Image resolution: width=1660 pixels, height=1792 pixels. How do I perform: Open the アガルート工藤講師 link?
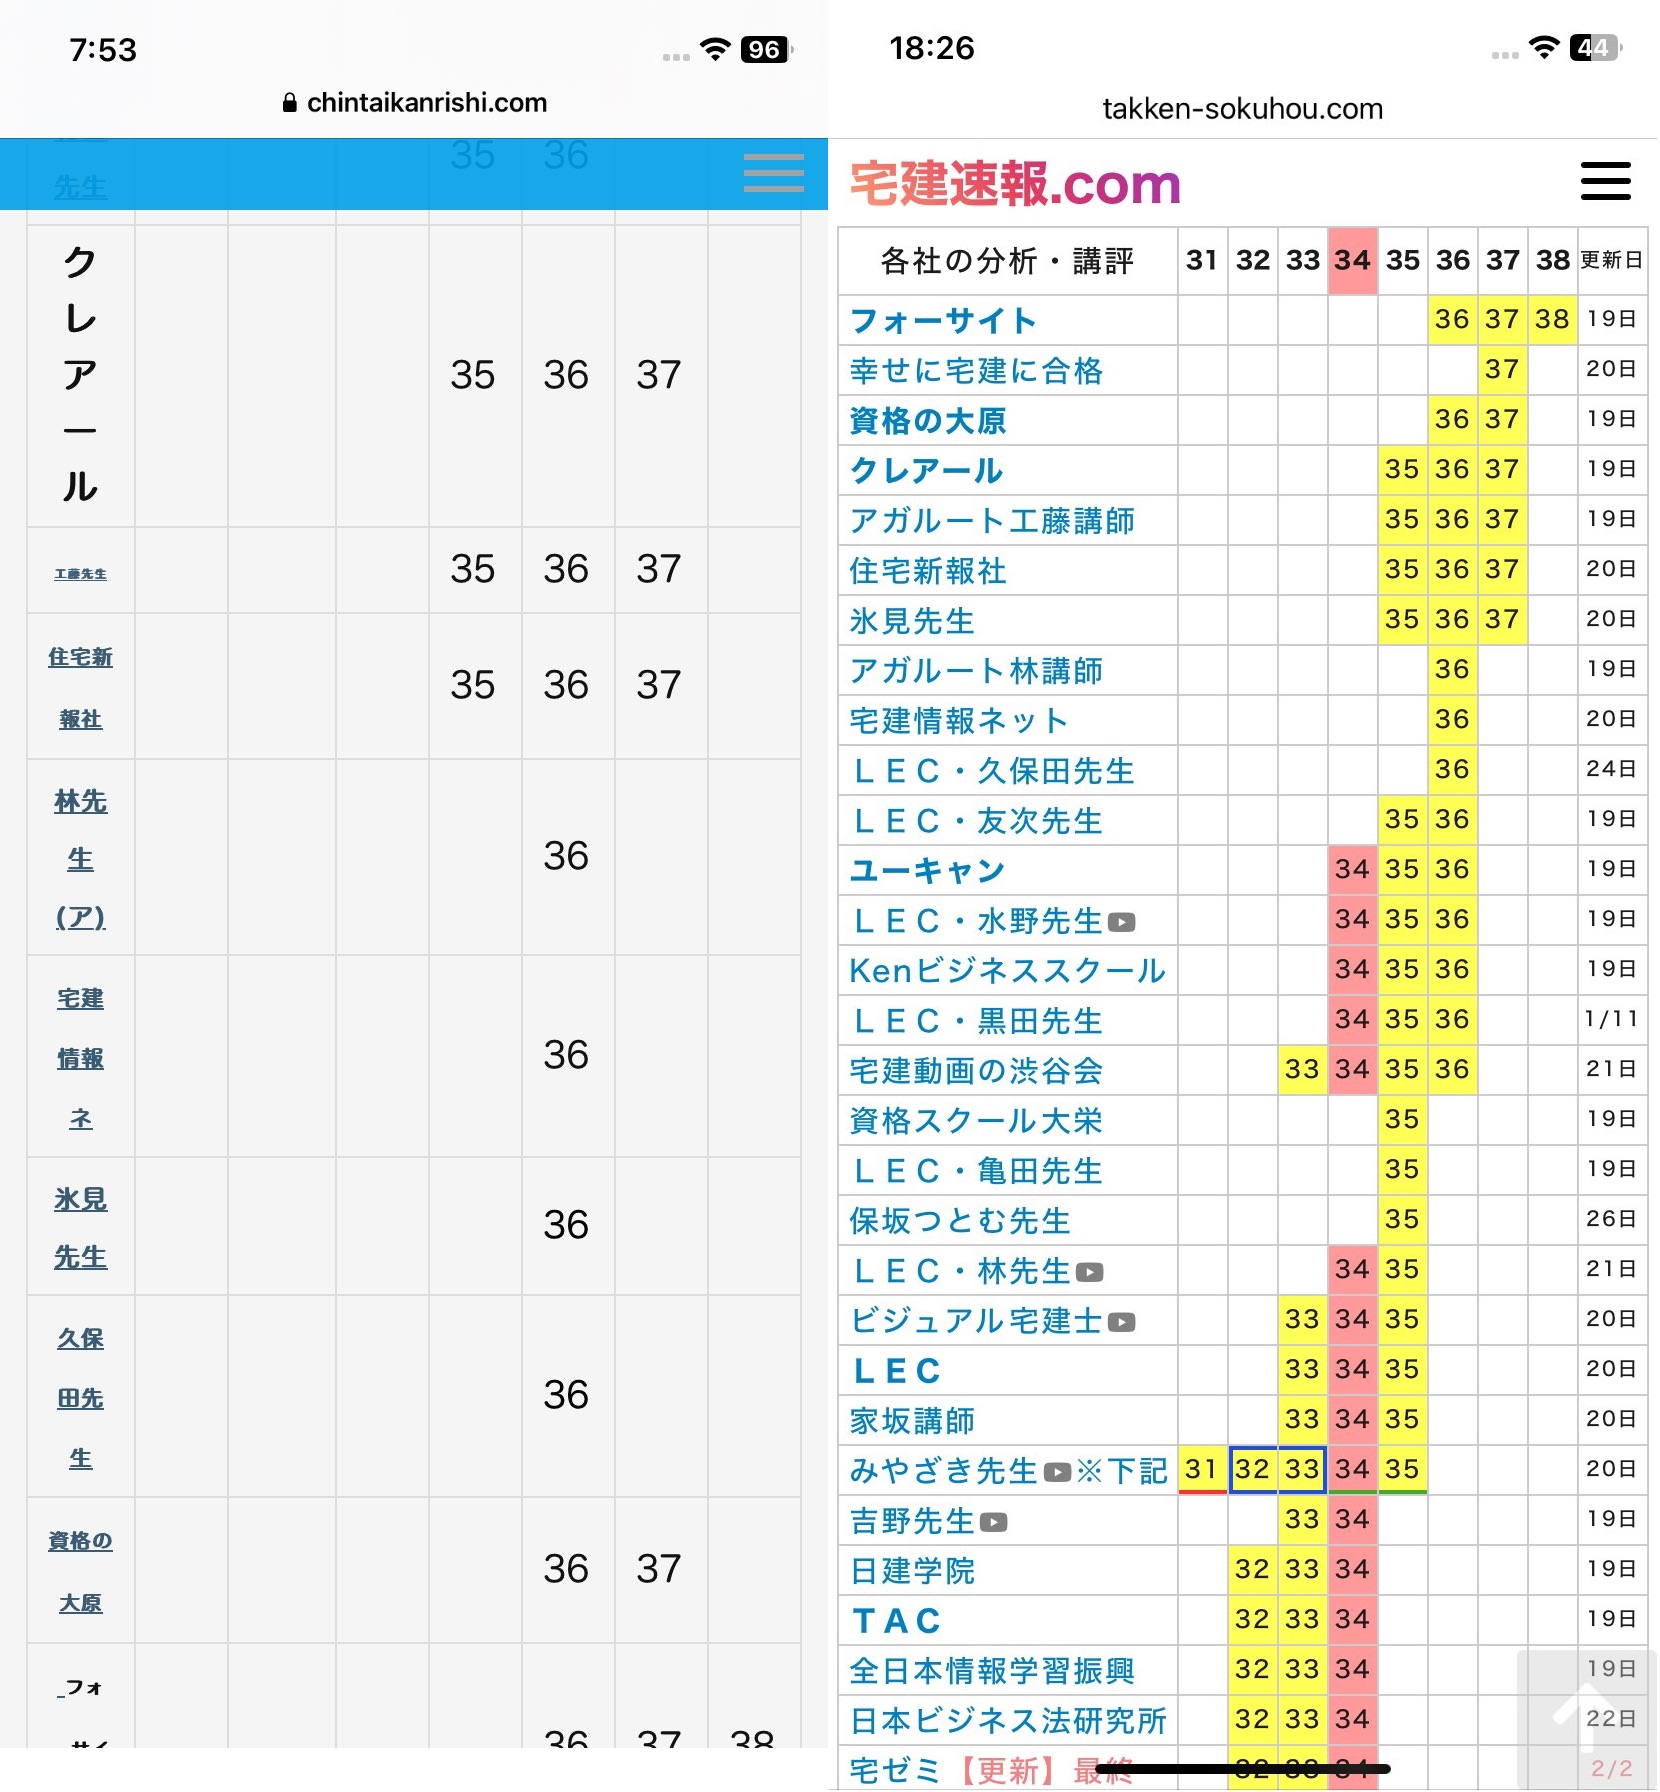click(x=991, y=521)
